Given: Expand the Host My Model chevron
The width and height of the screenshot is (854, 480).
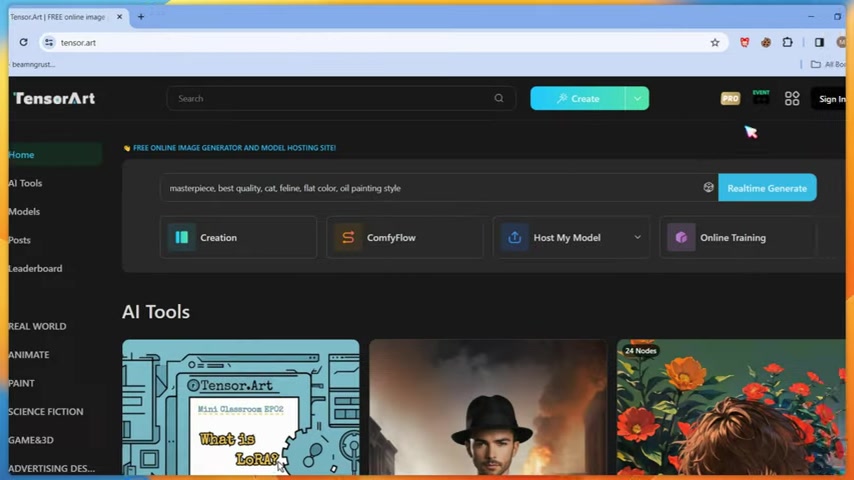Looking at the screenshot, I should click(x=637, y=238).
